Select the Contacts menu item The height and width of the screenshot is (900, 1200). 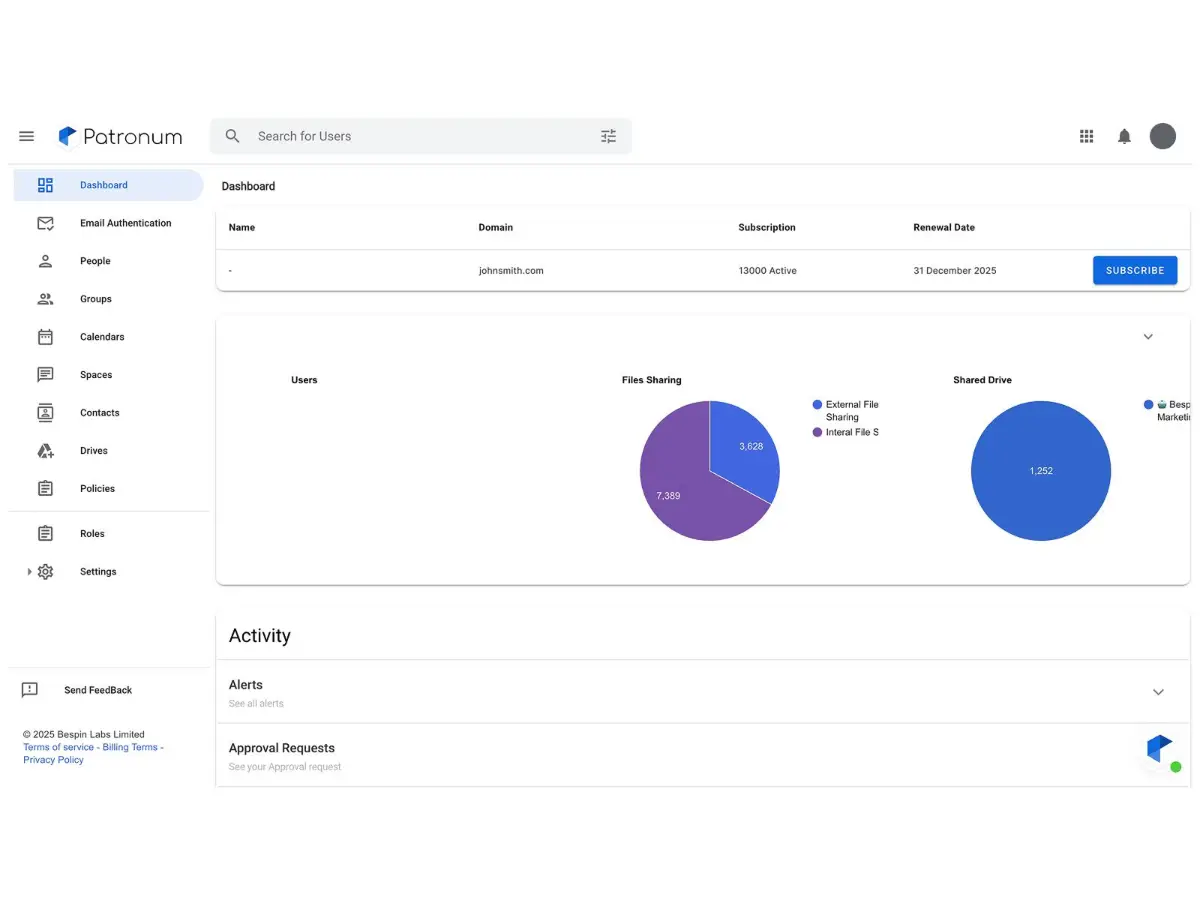pos(99,413)
